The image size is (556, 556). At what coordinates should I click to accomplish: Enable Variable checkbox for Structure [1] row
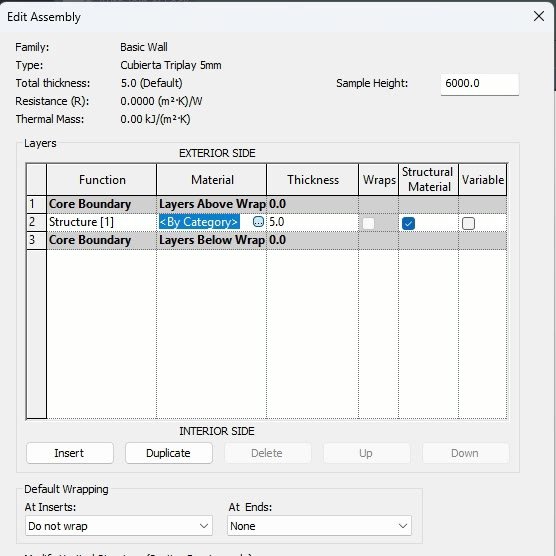click(468, 223)
